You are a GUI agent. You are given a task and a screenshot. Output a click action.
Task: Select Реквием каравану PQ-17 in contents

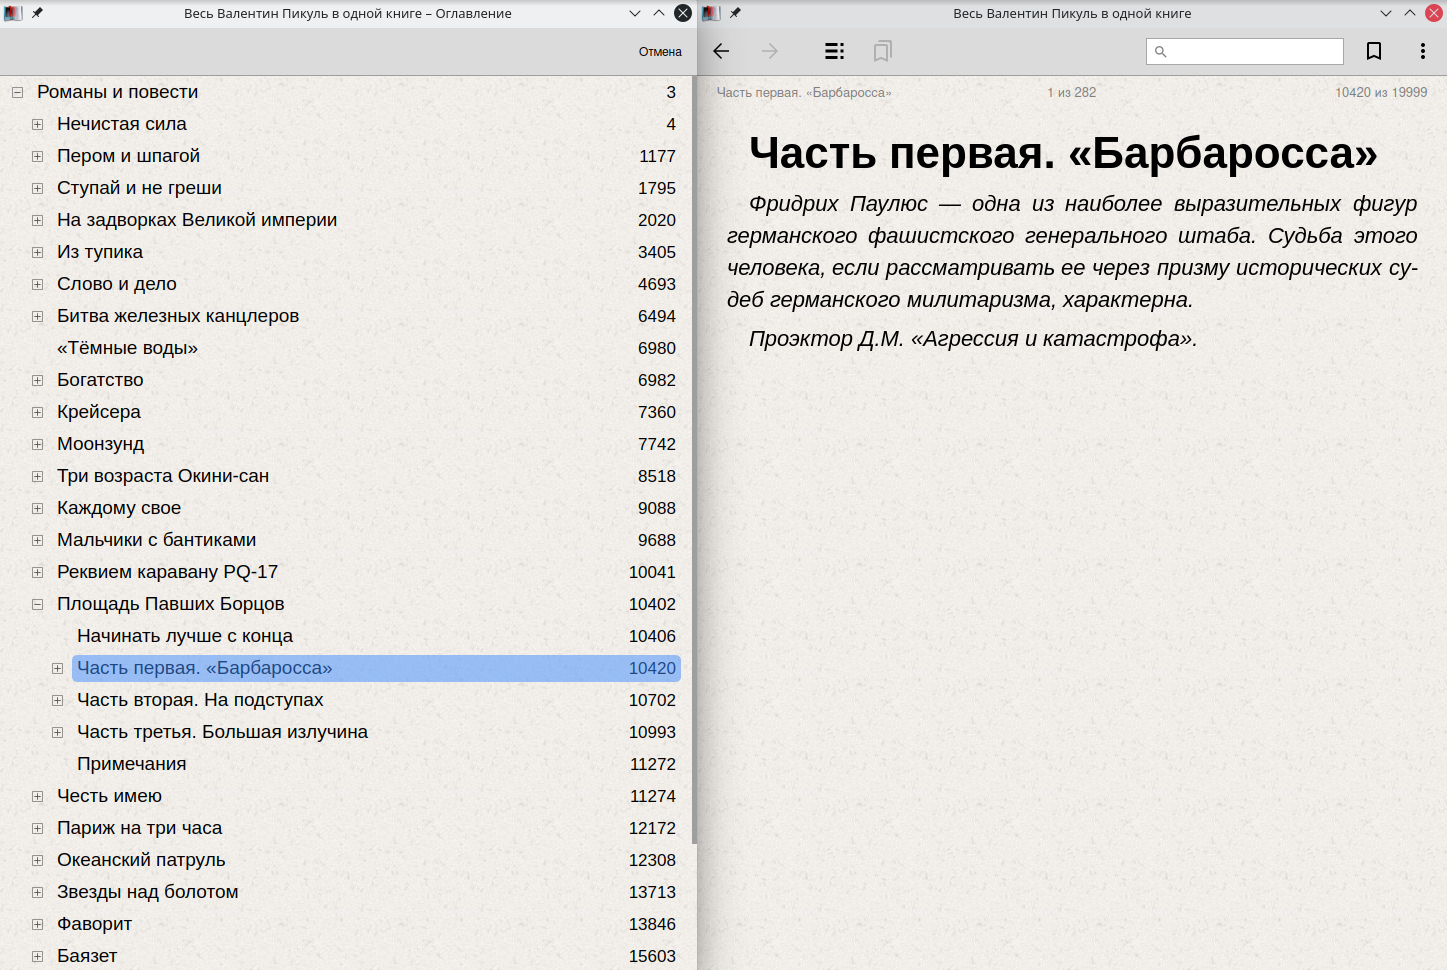(167, 572)
